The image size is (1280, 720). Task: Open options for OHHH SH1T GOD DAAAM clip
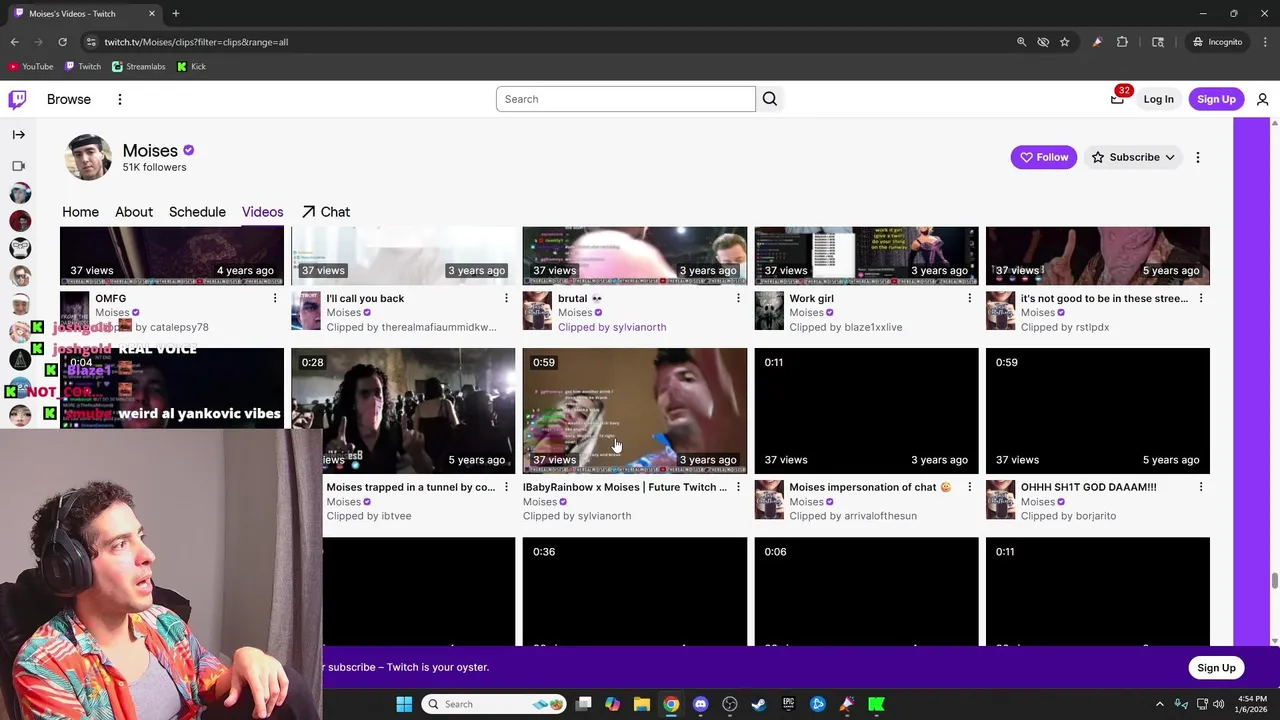coord(1201,487)
